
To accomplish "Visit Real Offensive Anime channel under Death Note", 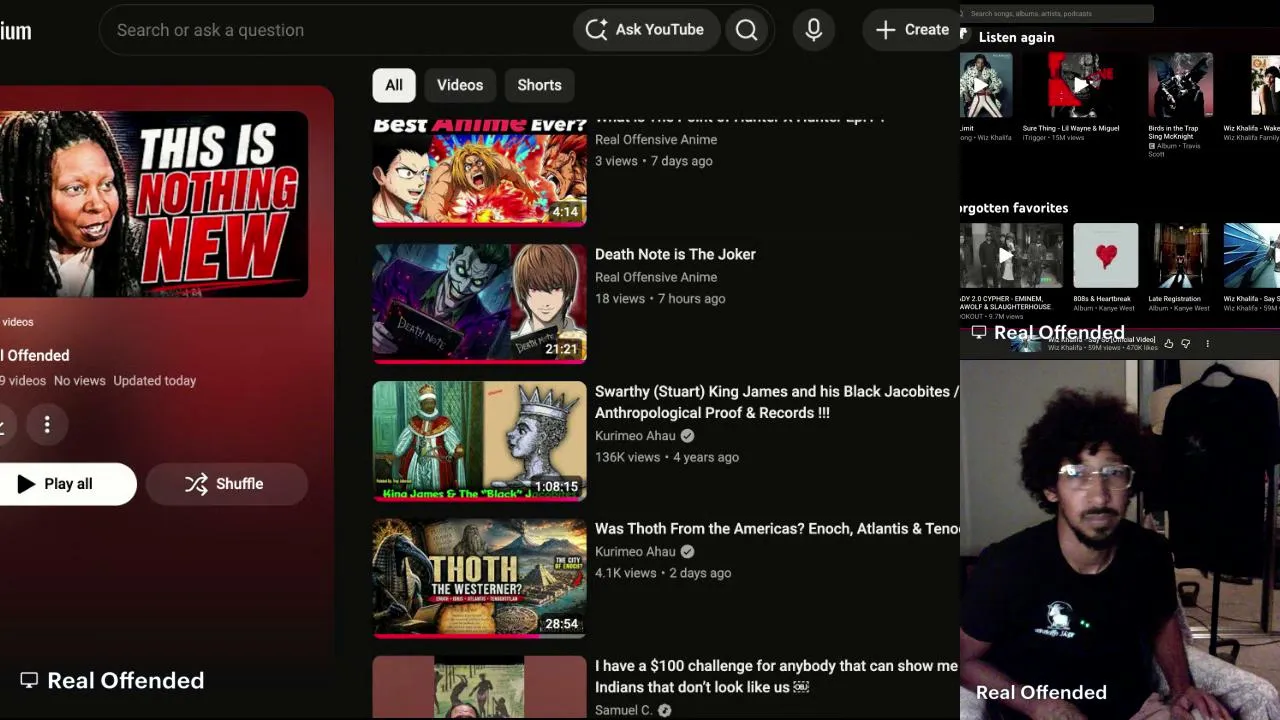I will pyautogui.click(x=656, y=277).
